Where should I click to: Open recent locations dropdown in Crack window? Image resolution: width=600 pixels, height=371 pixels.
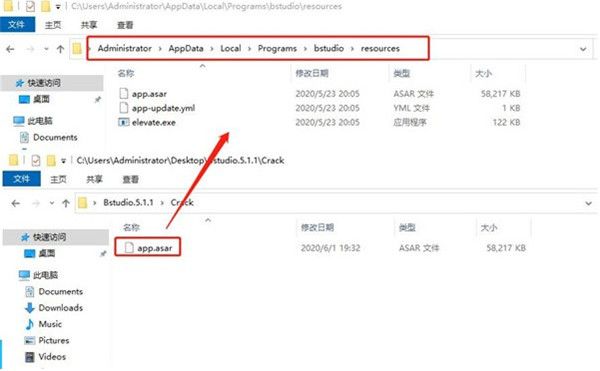tap(52, 203)
